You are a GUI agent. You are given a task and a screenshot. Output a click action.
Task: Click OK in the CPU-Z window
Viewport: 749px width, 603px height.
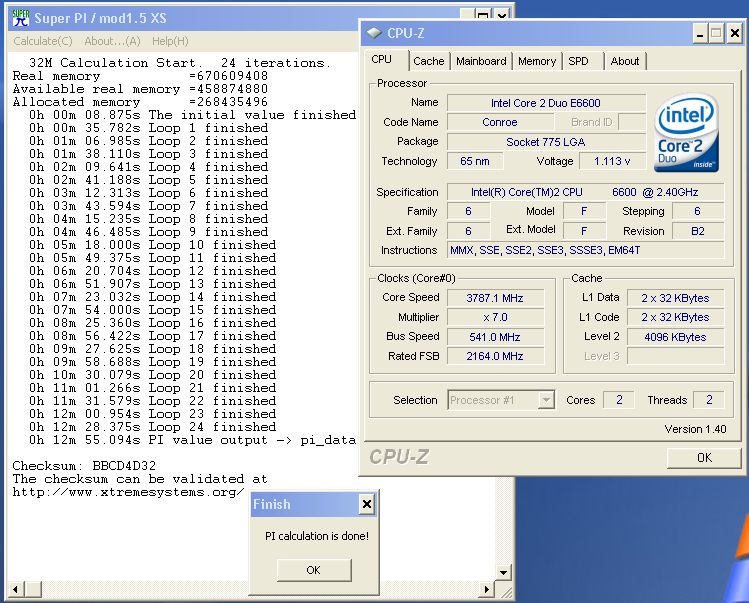pyautogui.click(x=704, y=458)
